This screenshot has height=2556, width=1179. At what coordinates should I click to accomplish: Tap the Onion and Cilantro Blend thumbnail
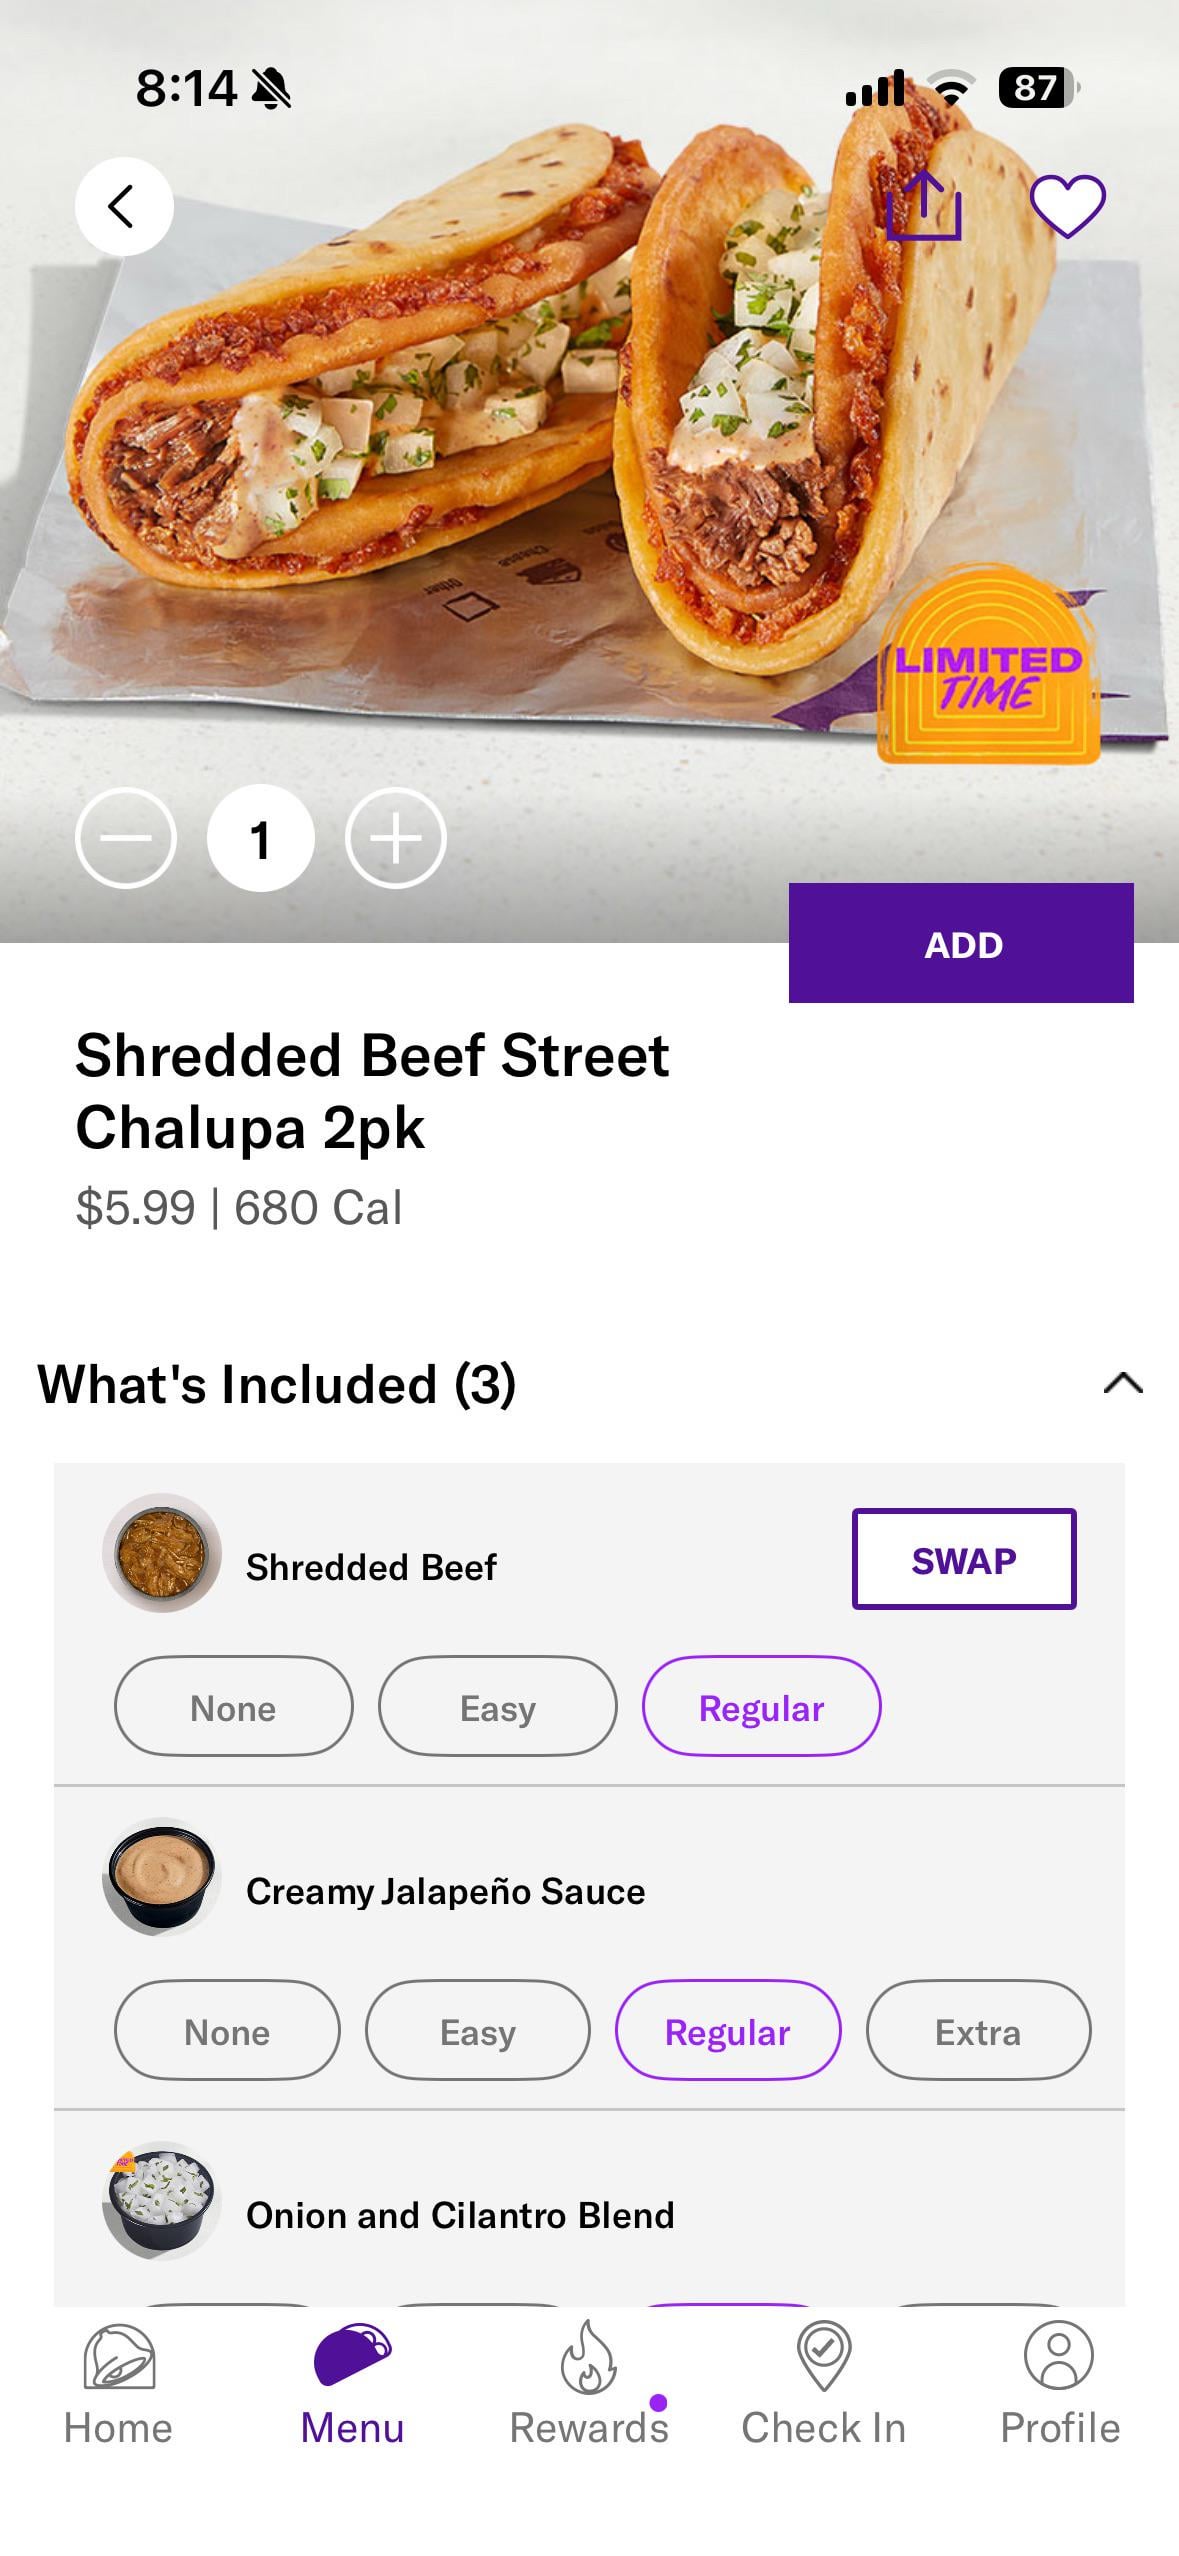click(x=161, y=2199)
